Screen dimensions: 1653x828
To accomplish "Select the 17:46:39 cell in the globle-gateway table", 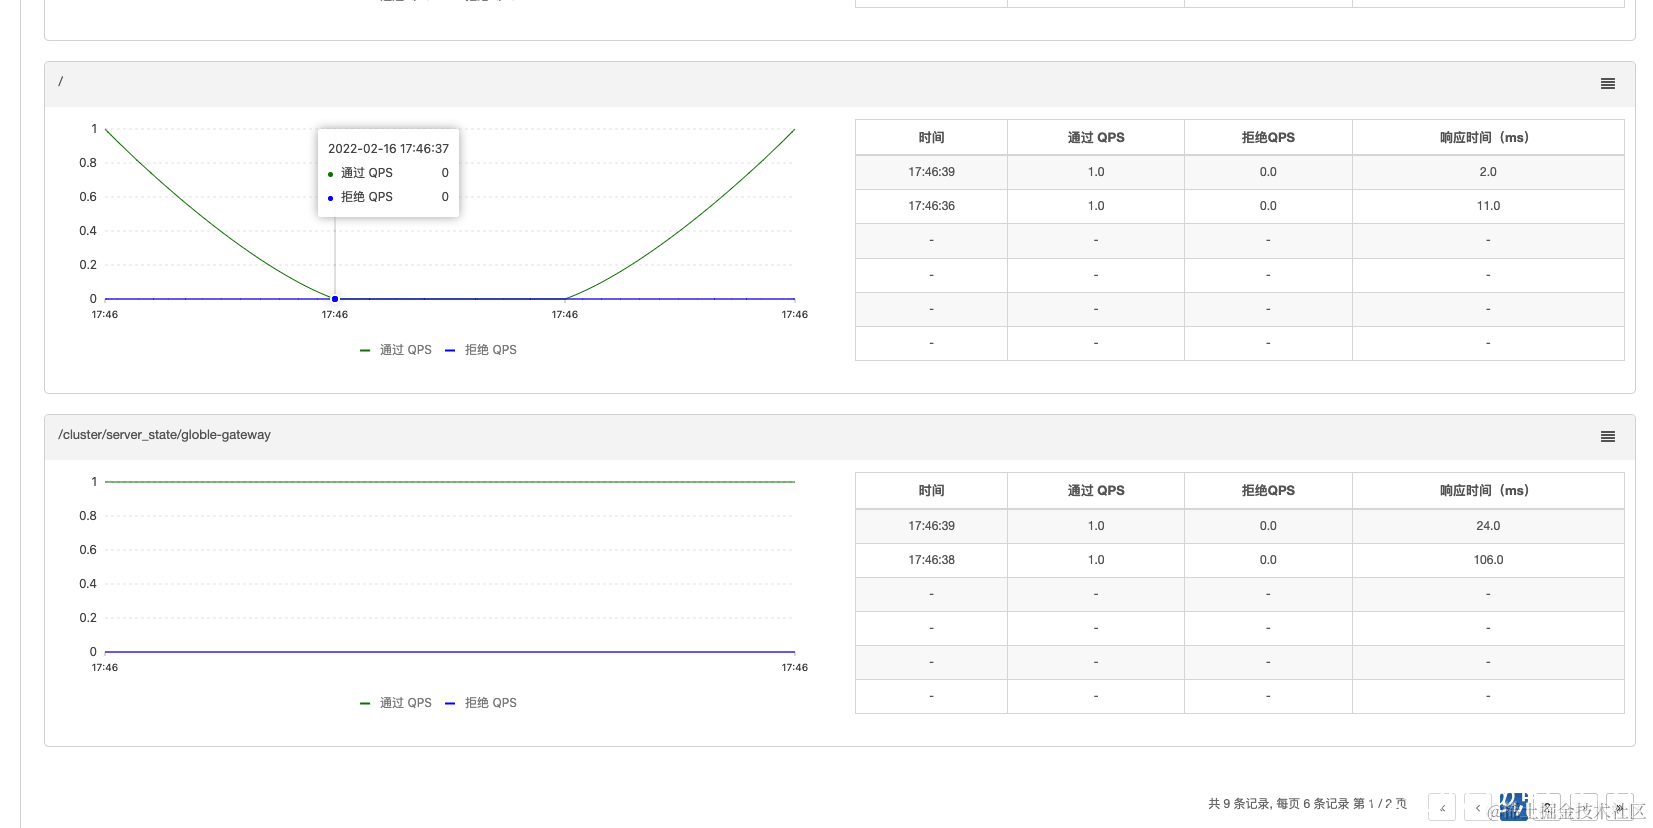I will [931, 526].
